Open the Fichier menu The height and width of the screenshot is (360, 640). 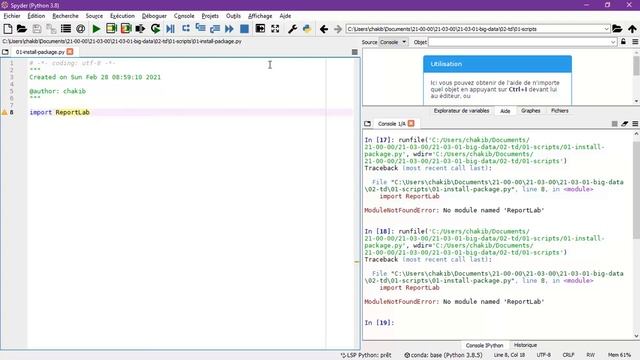point(12,16)
